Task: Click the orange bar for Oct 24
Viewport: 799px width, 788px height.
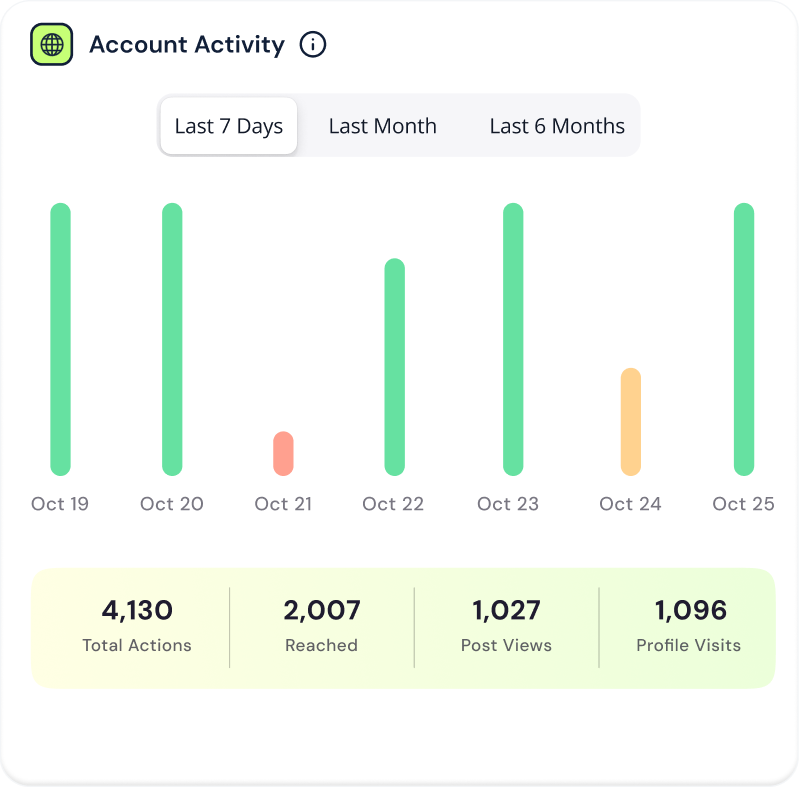Action: 630,421
